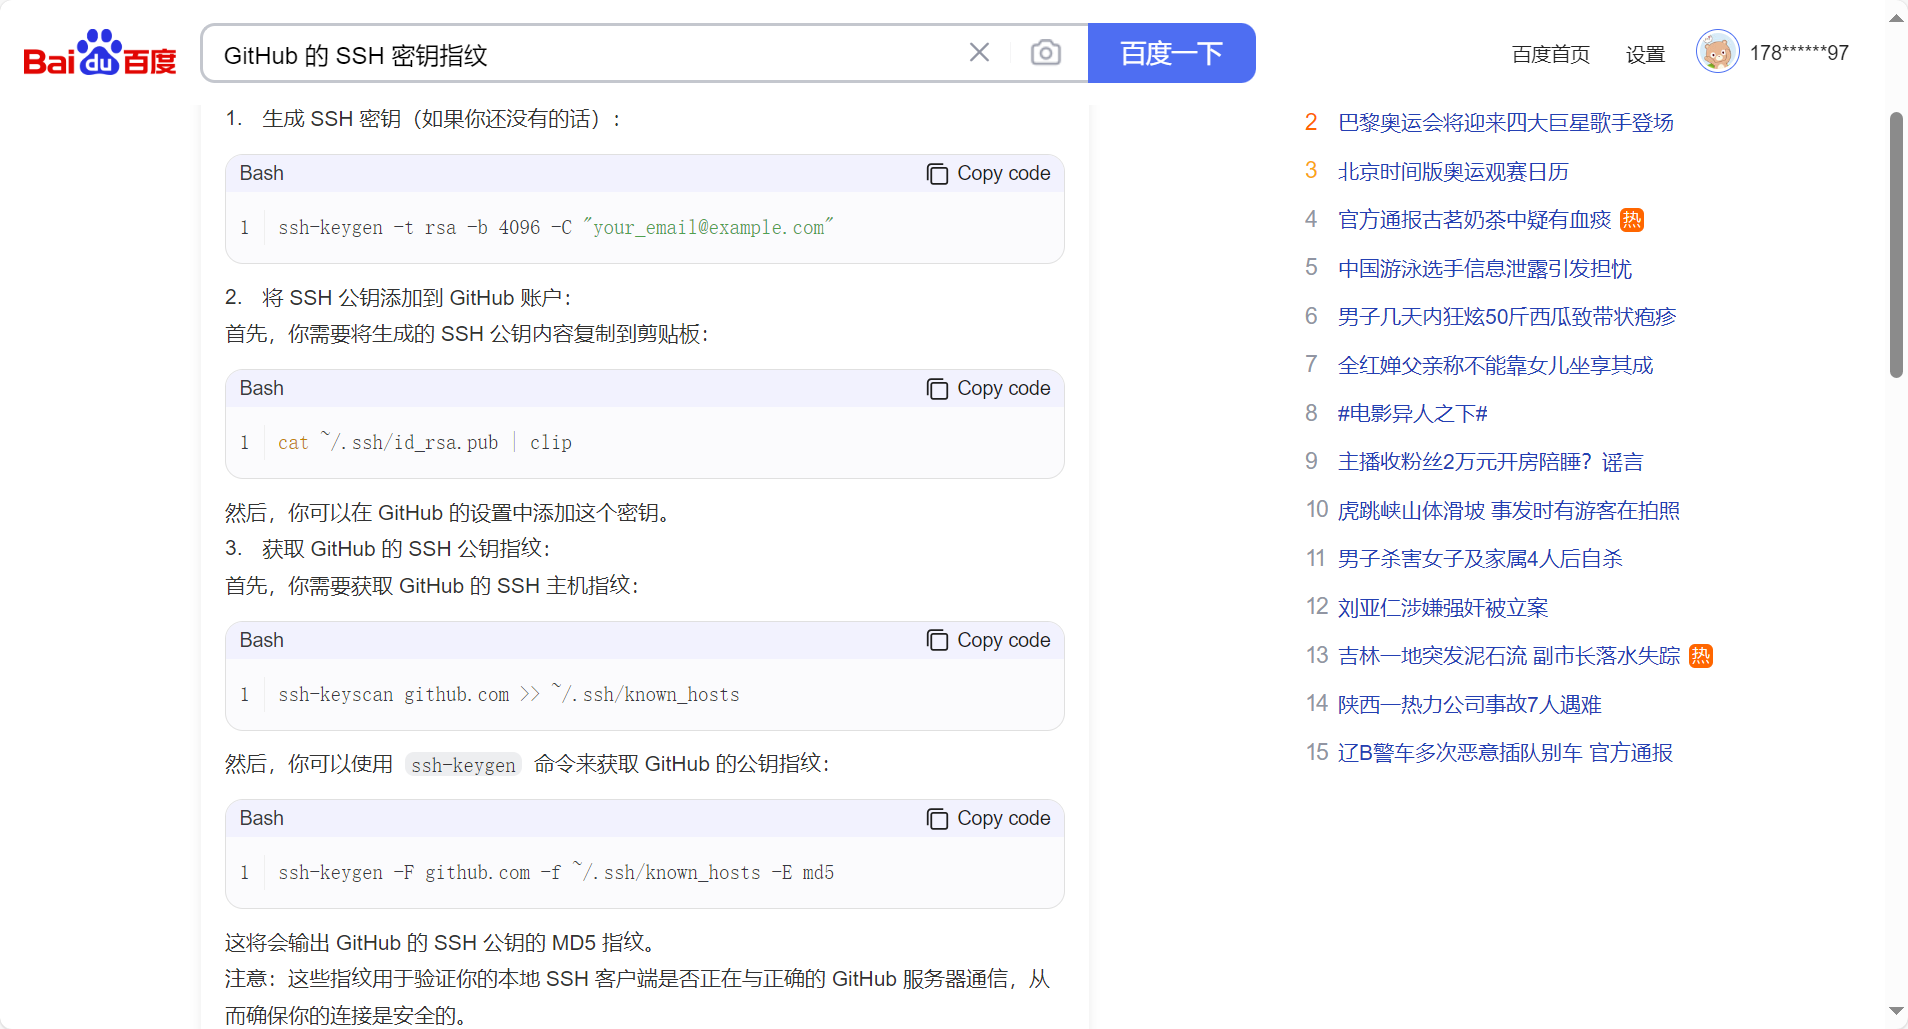The image size is (1908, 1029).
Task: Open 官方通报古茗奶茶中疑有血痰
Action: pos(1474,220)
